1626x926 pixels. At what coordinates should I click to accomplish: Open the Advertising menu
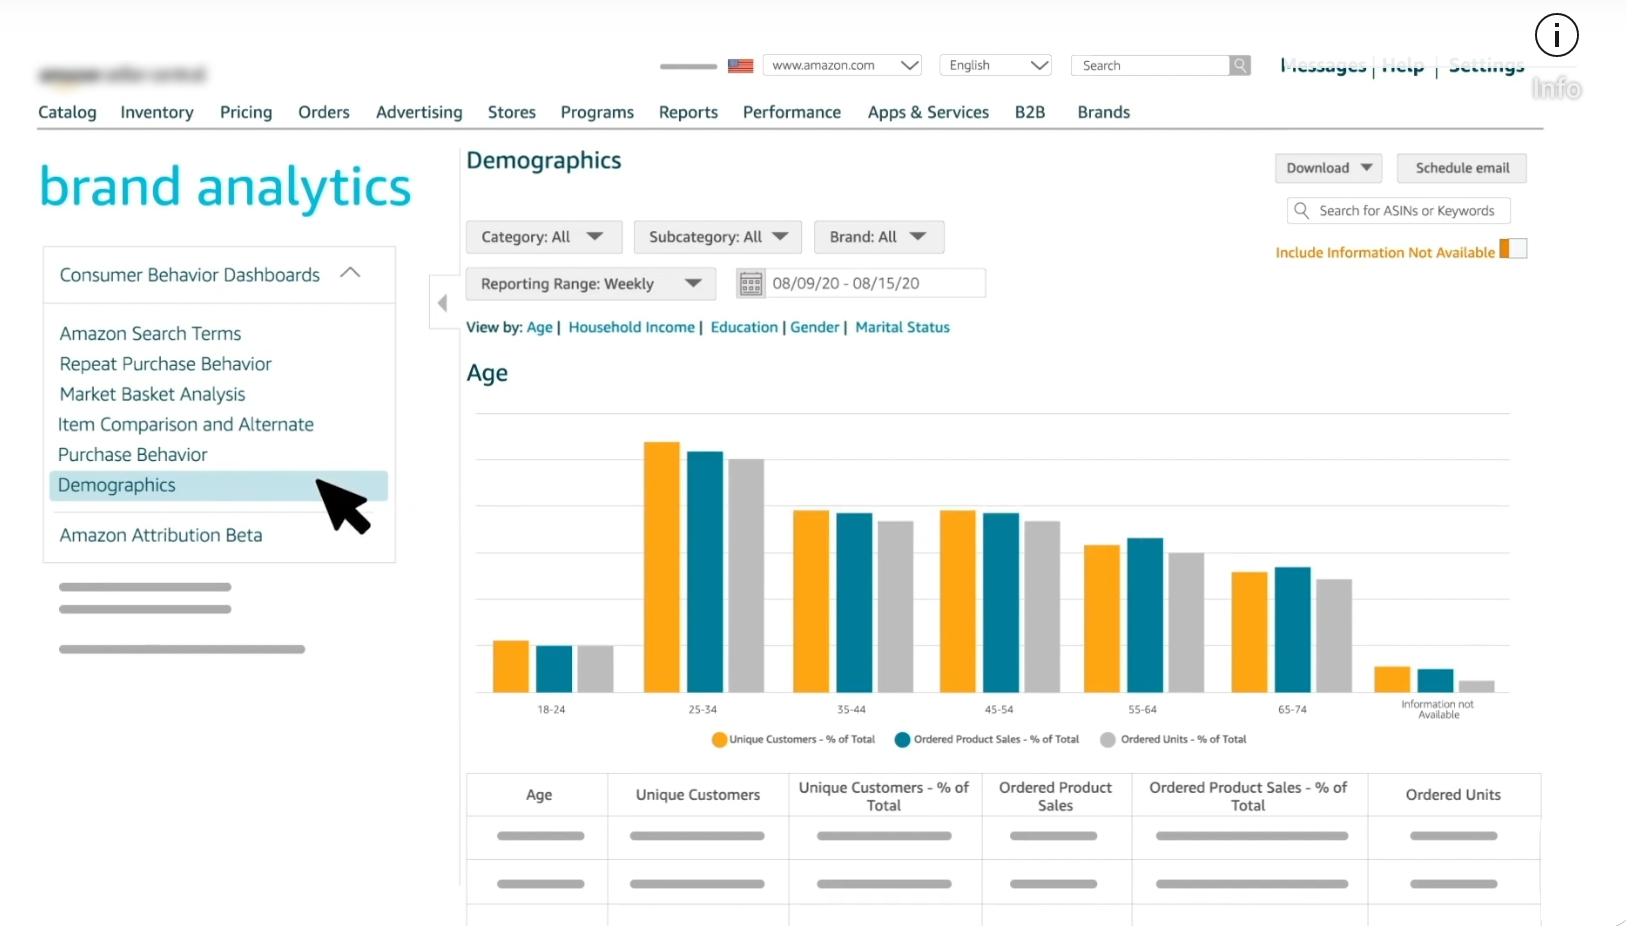coord(419,112)
